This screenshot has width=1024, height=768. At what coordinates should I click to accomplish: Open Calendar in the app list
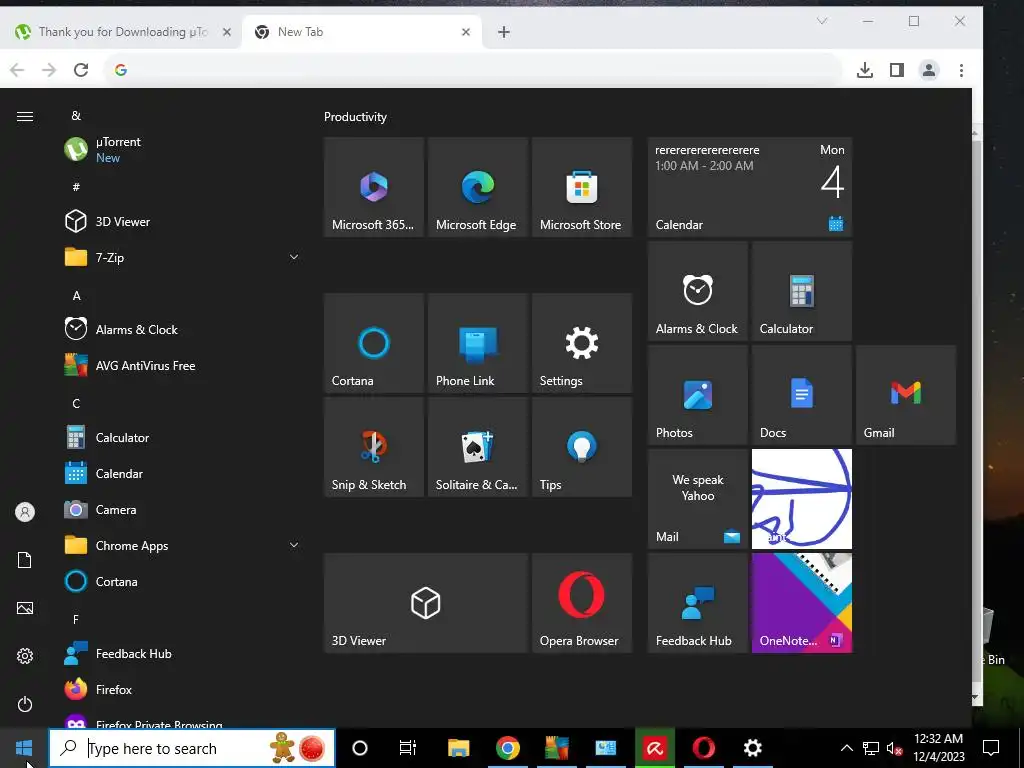(x=182, y=473)
